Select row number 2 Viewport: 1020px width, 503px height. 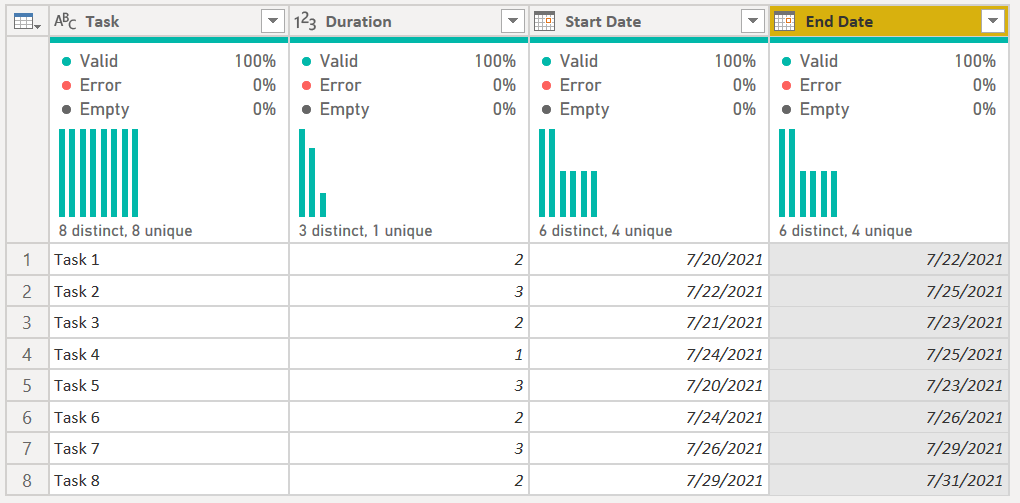tap(27, 291)
